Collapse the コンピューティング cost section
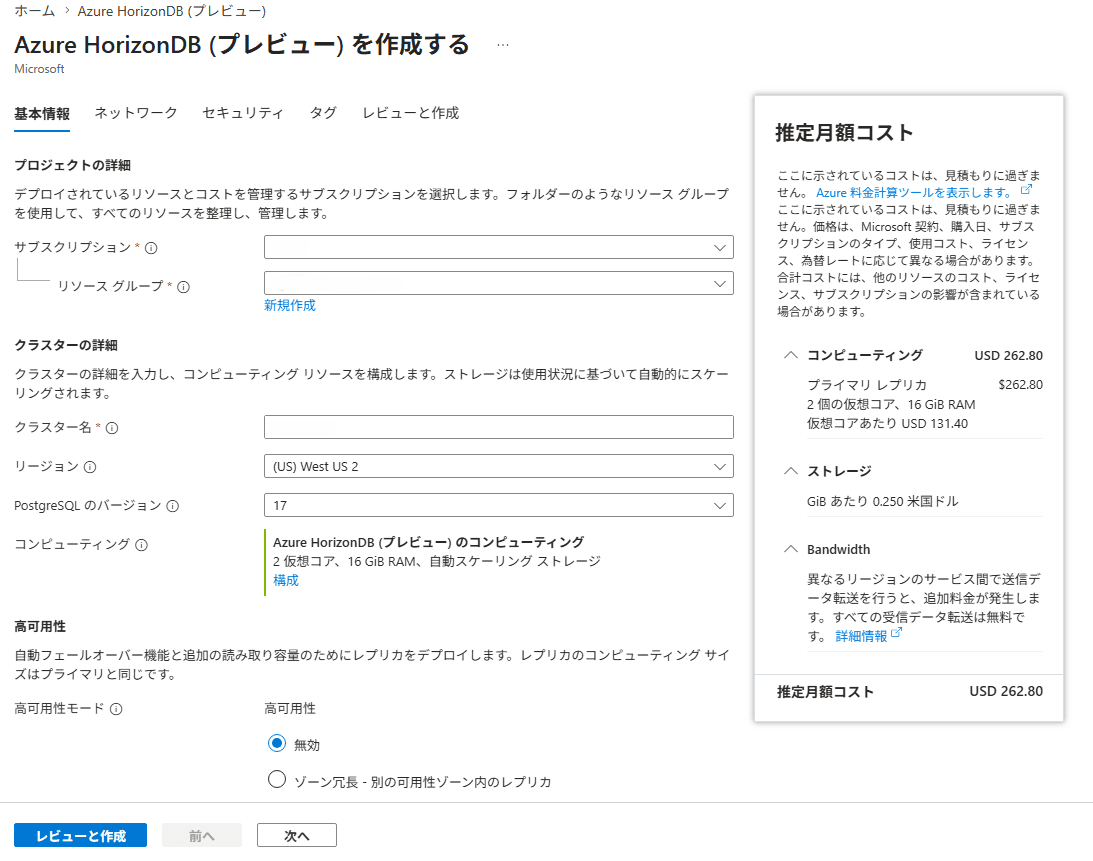The height and width of the screenshot is (861, 1093). pos(790,355)
